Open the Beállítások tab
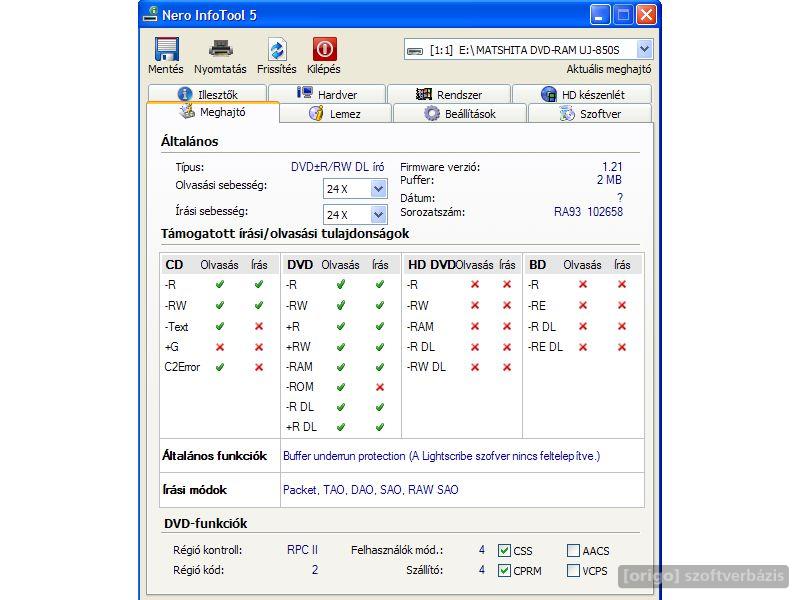Image resolution: width=800 pixels, height=600 pixels. point(460,113)
